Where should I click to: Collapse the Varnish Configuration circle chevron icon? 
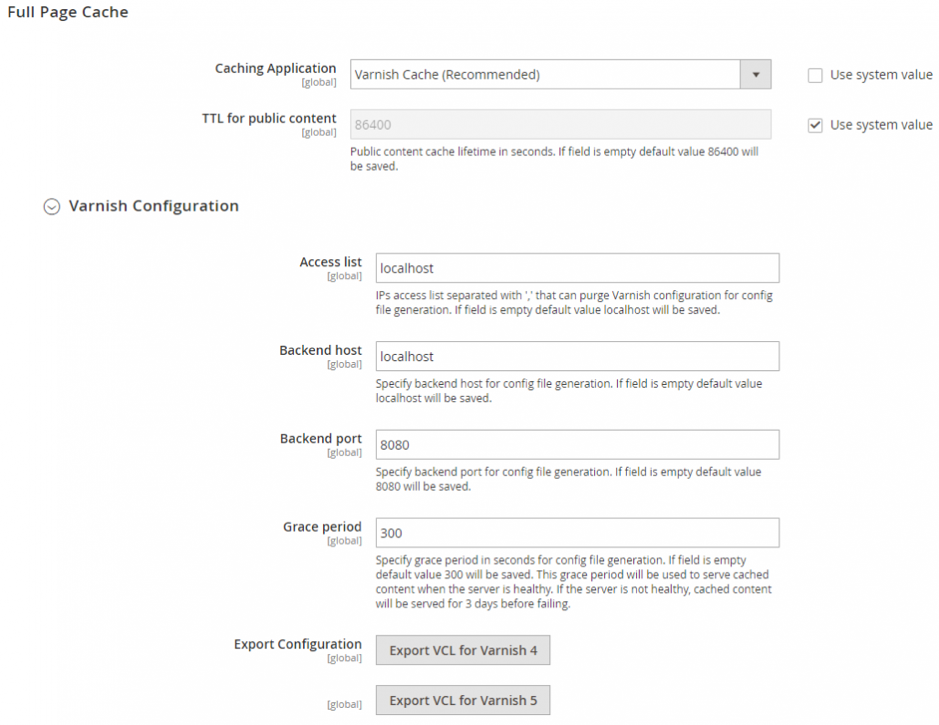[52, 206]
